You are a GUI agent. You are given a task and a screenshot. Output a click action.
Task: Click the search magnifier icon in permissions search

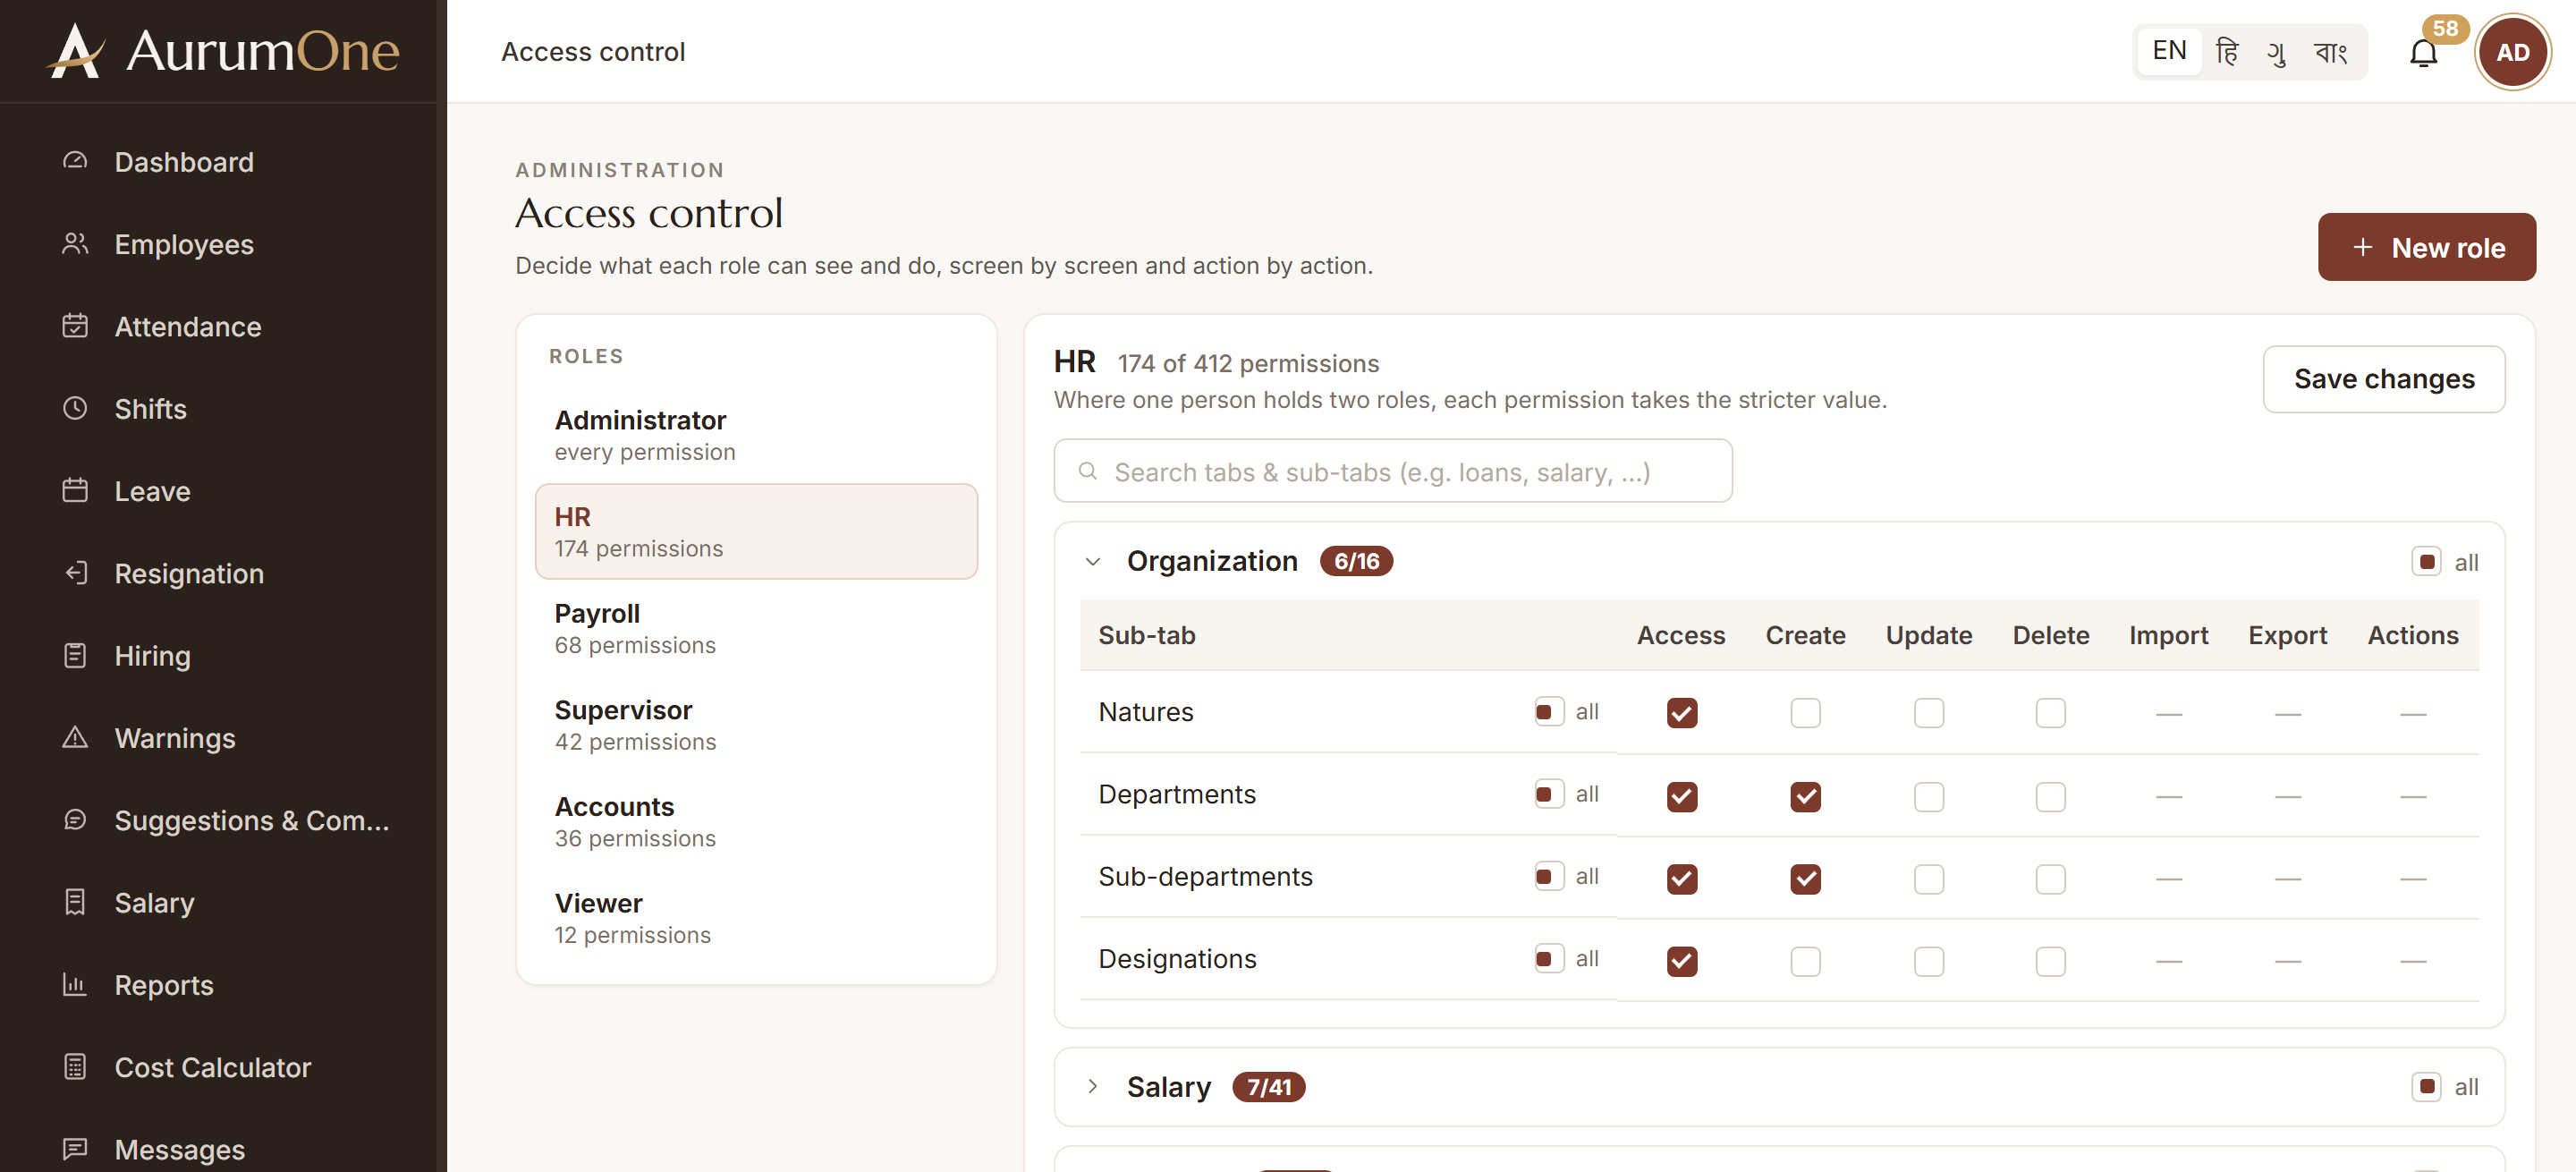pyautogui.click(x=1088, y=471)
